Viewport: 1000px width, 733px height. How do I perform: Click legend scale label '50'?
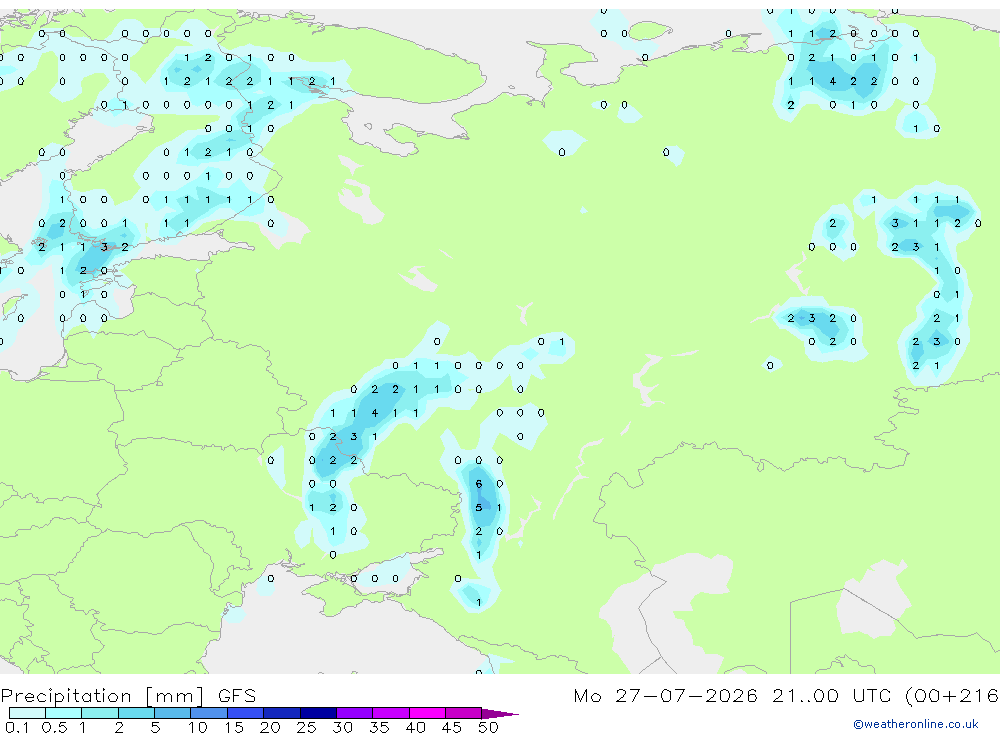[488, 727]
